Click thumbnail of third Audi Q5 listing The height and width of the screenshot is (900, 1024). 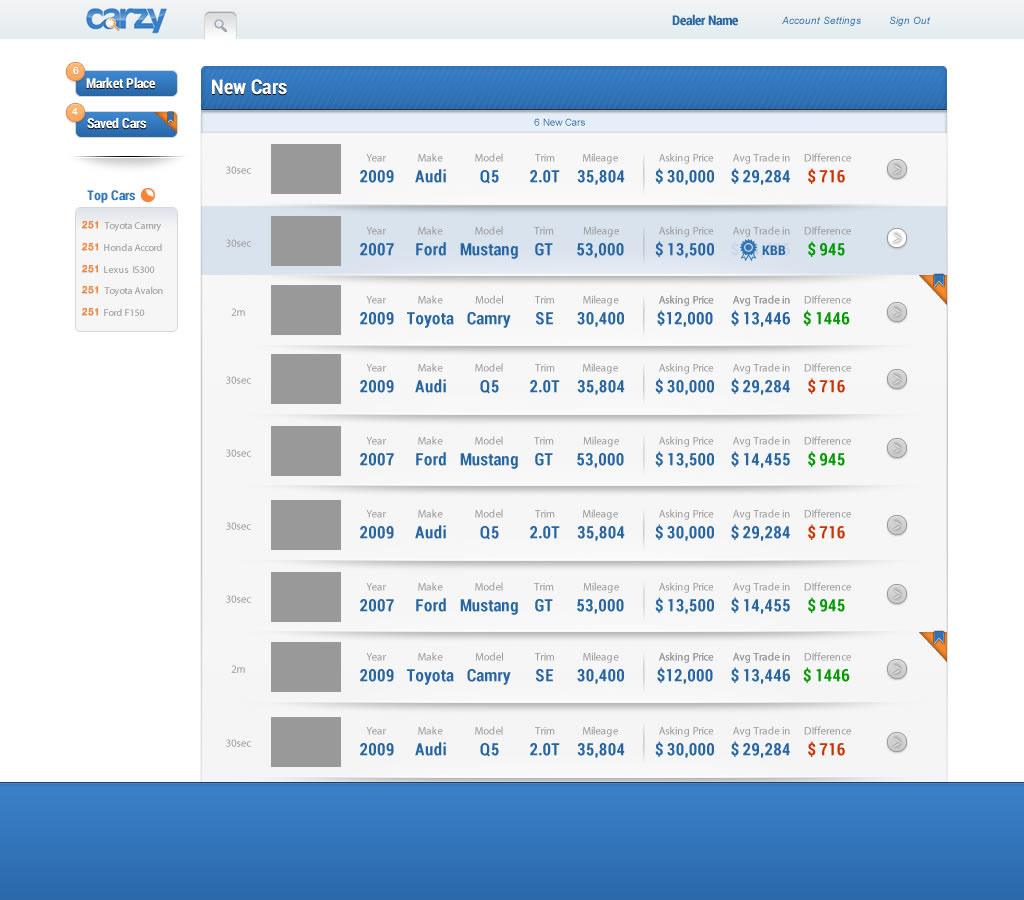[x=306, y=525]
